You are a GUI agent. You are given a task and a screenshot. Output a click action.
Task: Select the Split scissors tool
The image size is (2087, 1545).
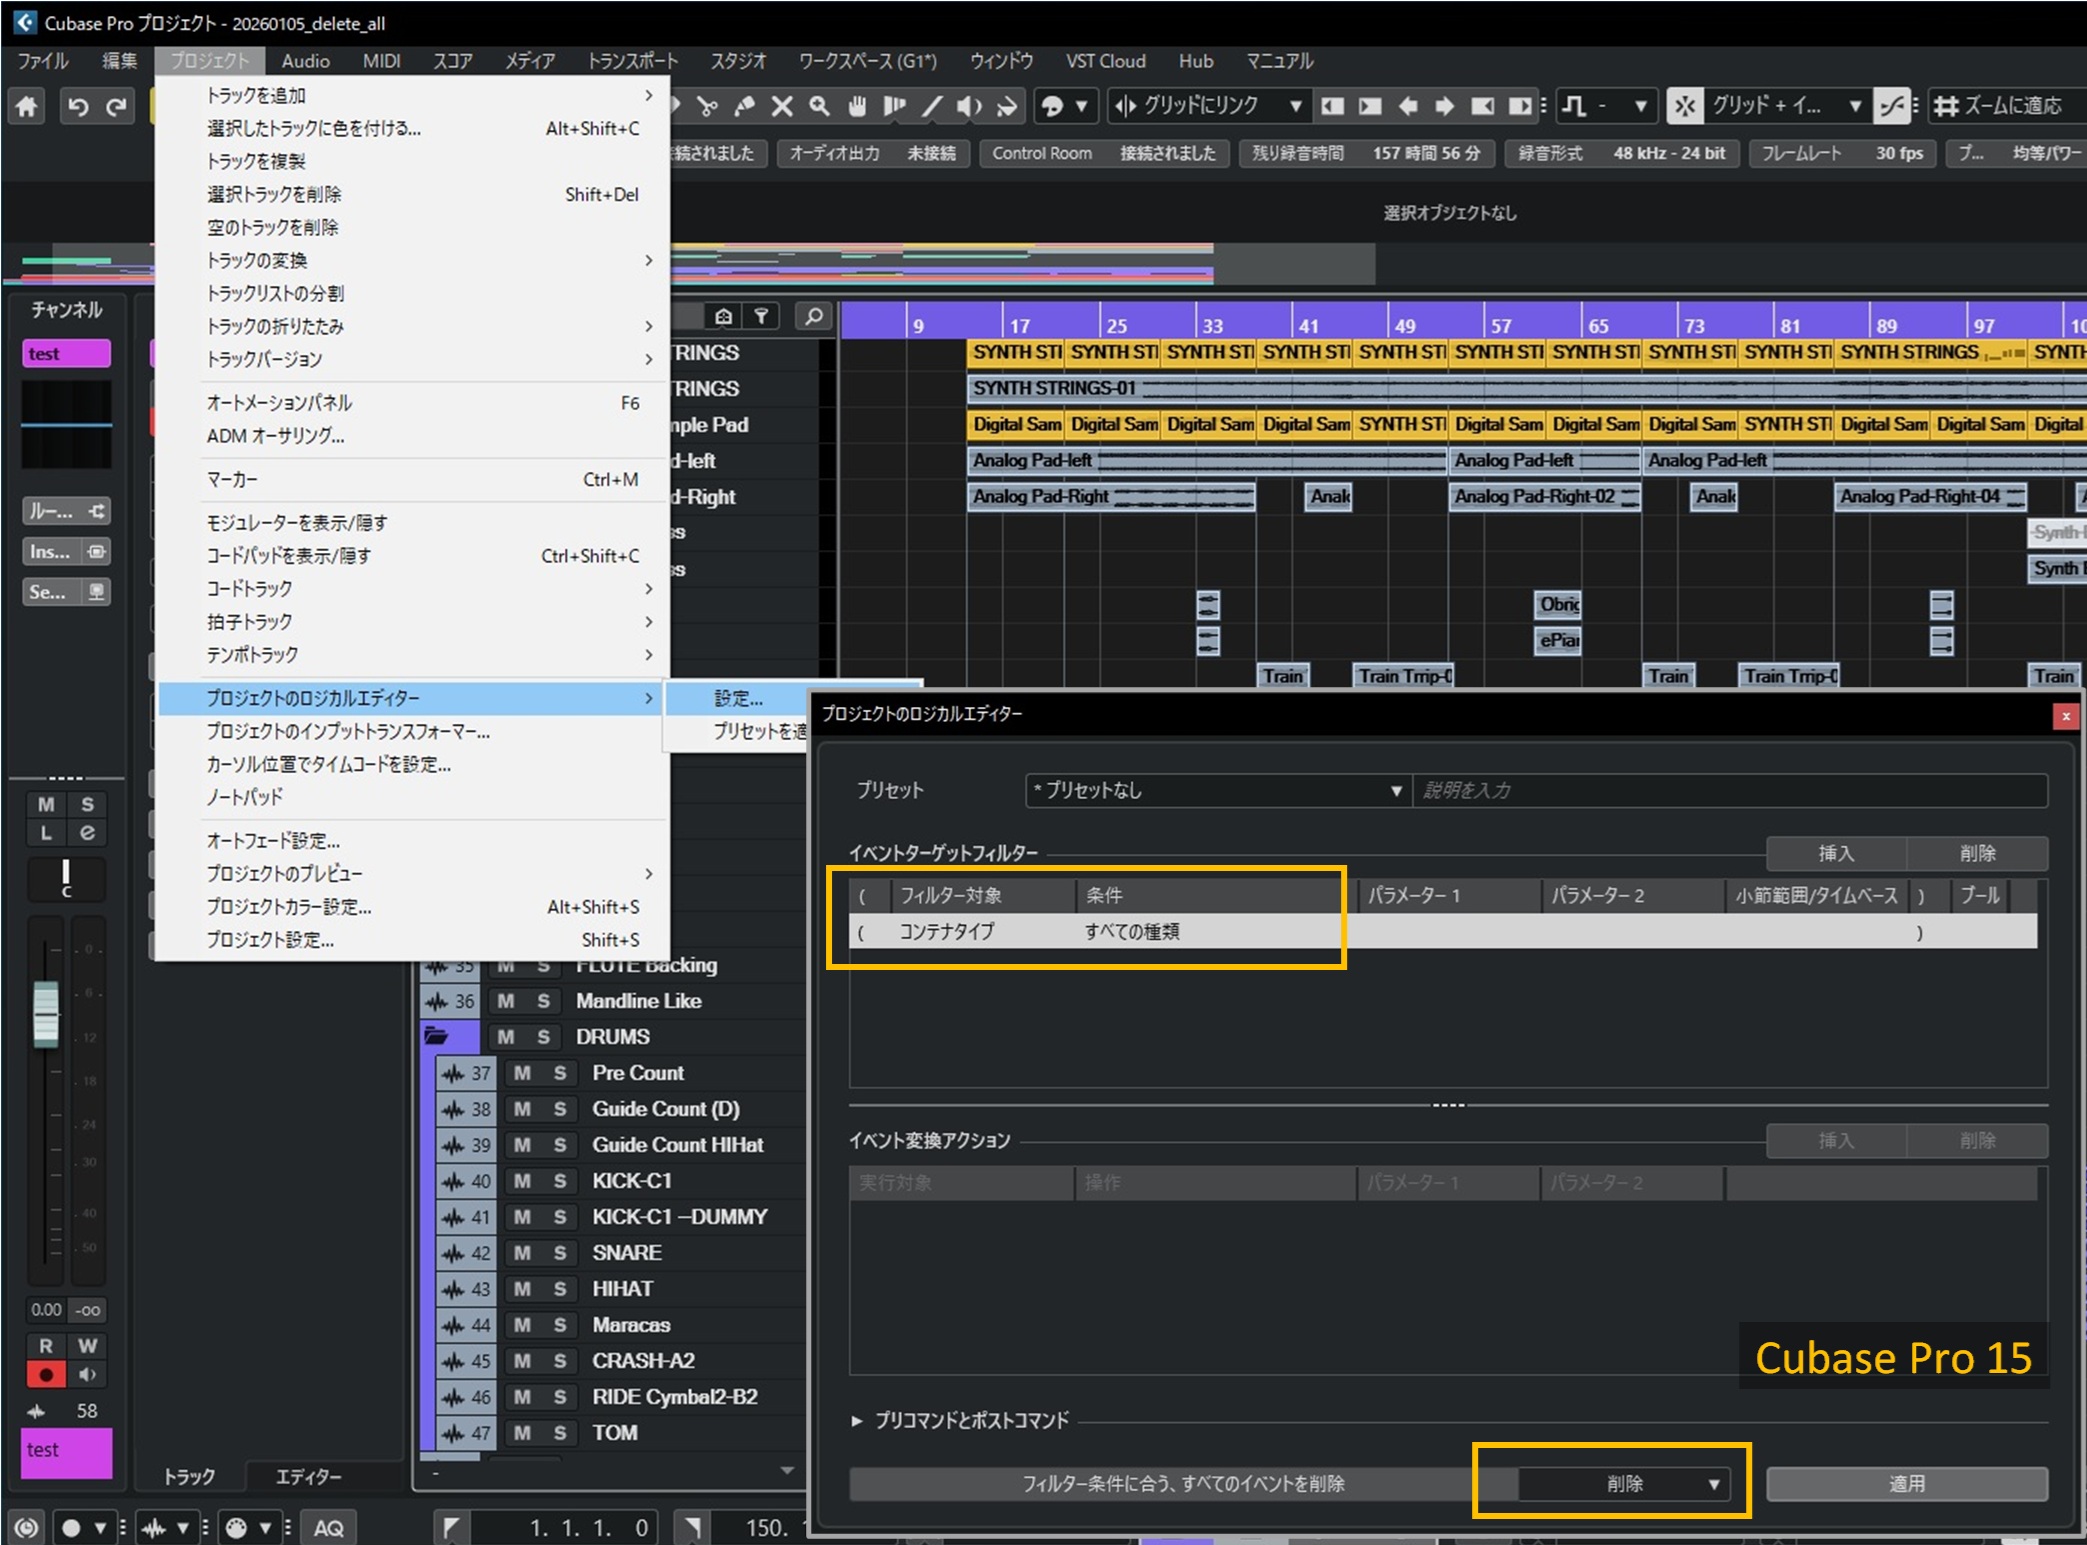pyautogui.click(x=707, y=106)
